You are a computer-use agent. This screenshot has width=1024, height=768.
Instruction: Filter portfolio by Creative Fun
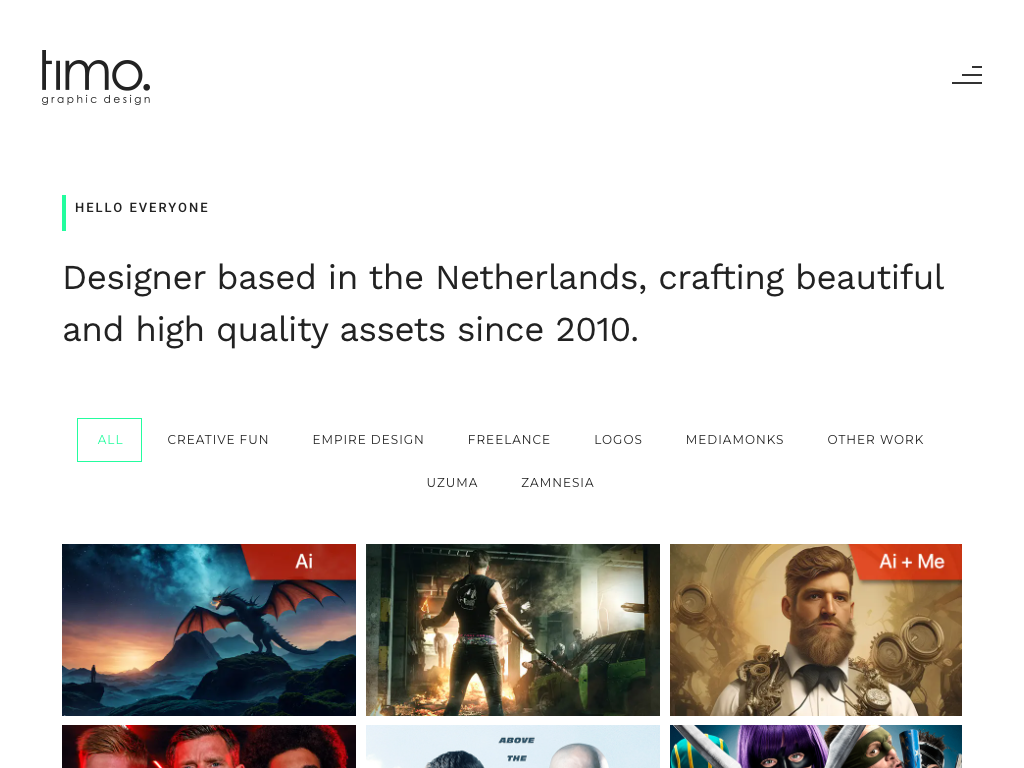(218, 440)
